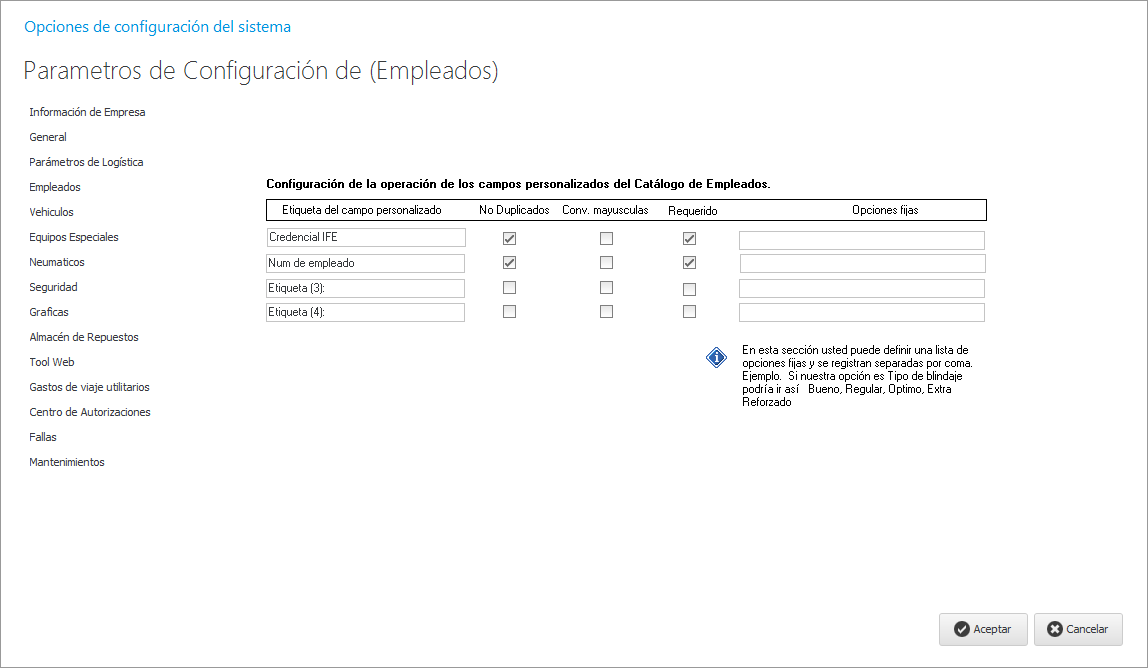Switch to Centro de Autorizaciones

pyautogui.click(x=90, y=412)
